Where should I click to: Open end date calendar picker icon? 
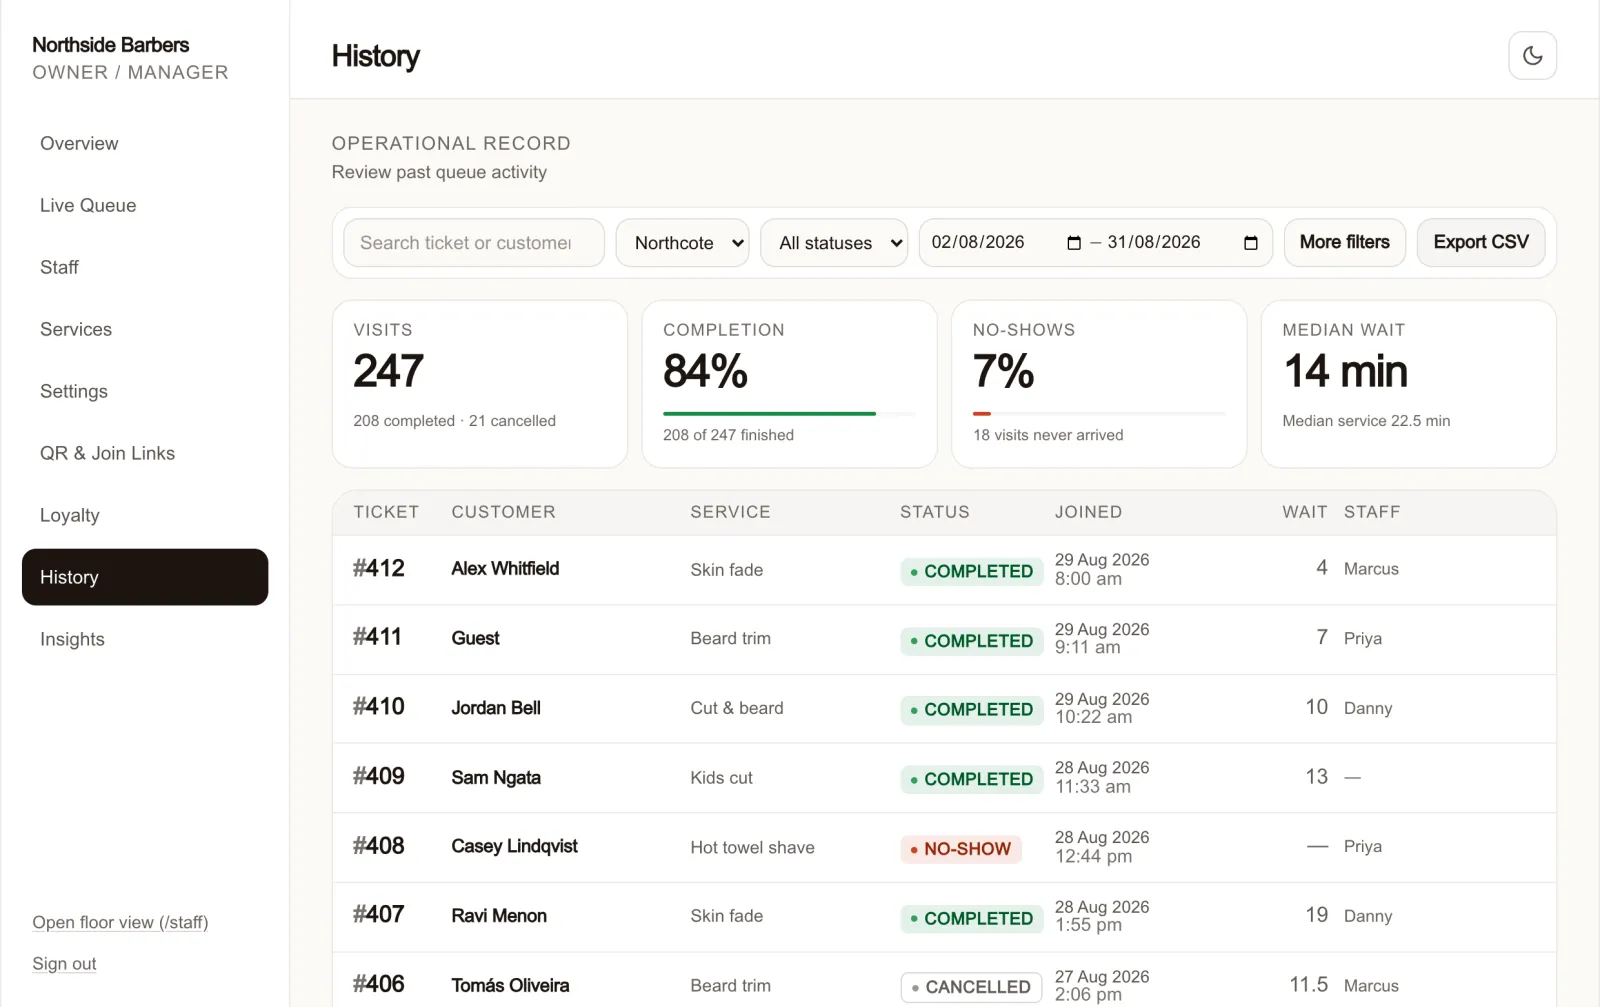point(1250,243)
